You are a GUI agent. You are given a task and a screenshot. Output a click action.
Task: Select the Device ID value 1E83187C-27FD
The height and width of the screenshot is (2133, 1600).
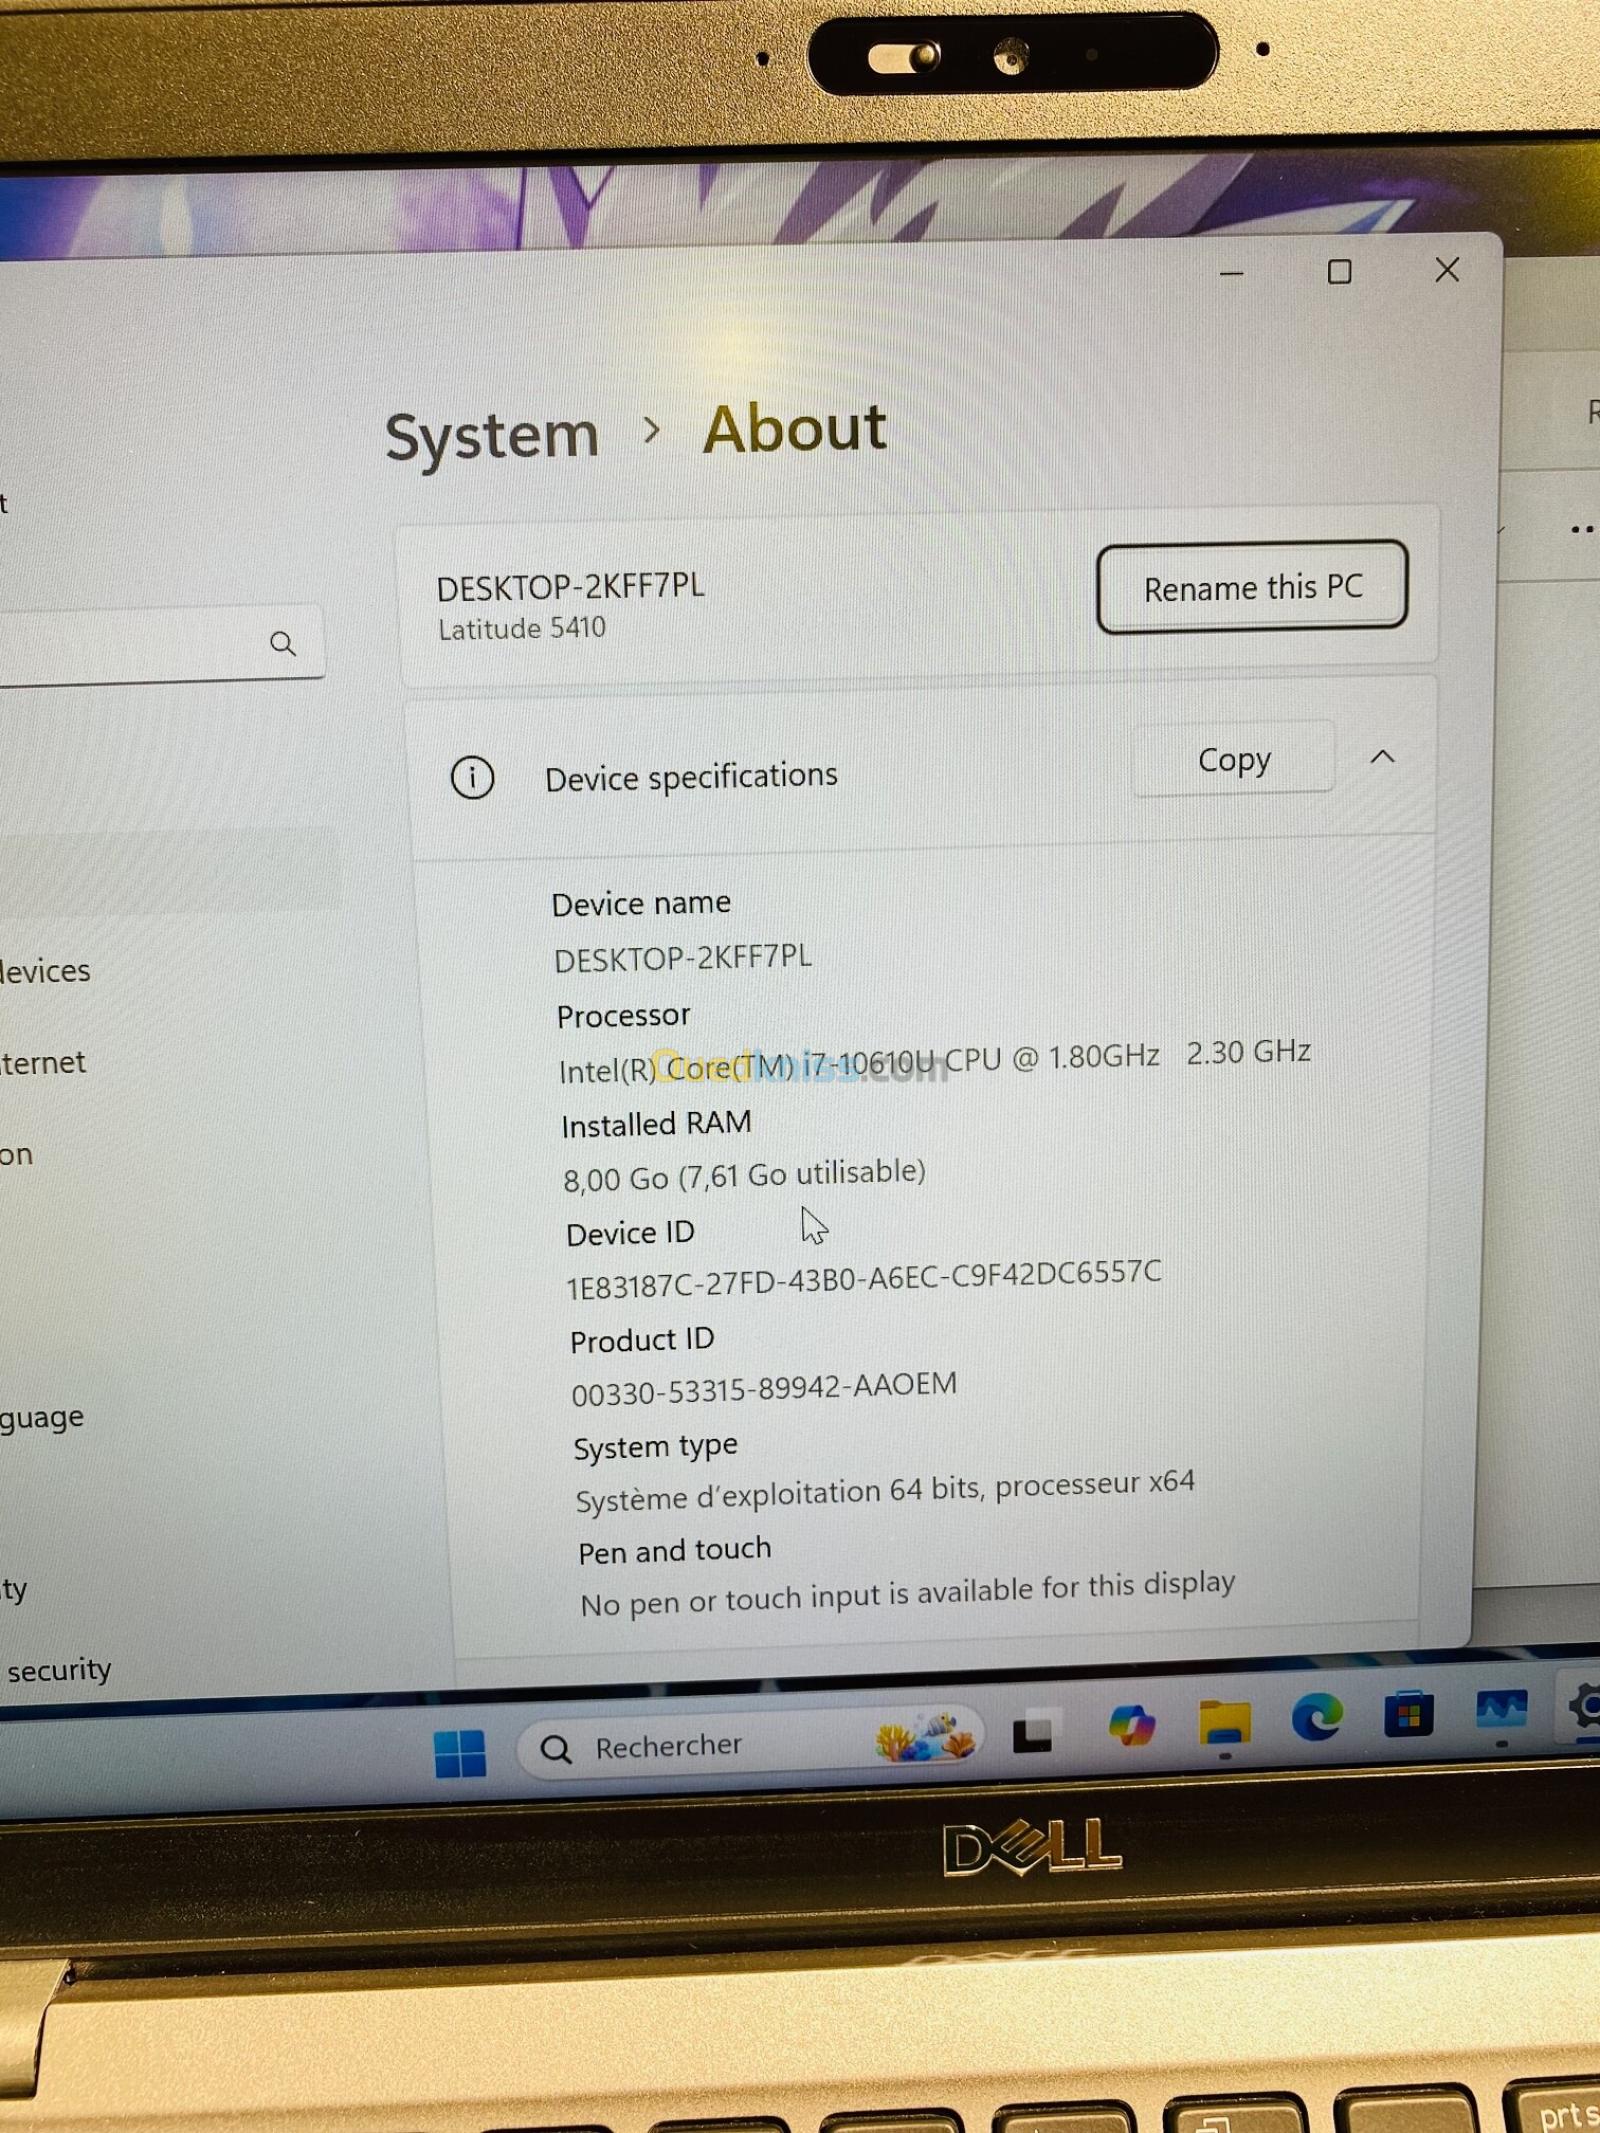pyautogui.click(x=864, y=1279)
